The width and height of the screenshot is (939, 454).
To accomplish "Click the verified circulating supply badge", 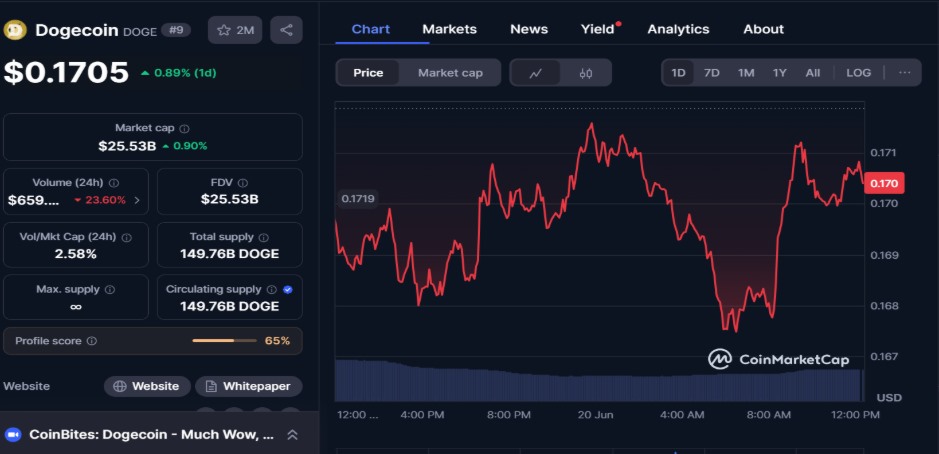I will click(287, 289).
